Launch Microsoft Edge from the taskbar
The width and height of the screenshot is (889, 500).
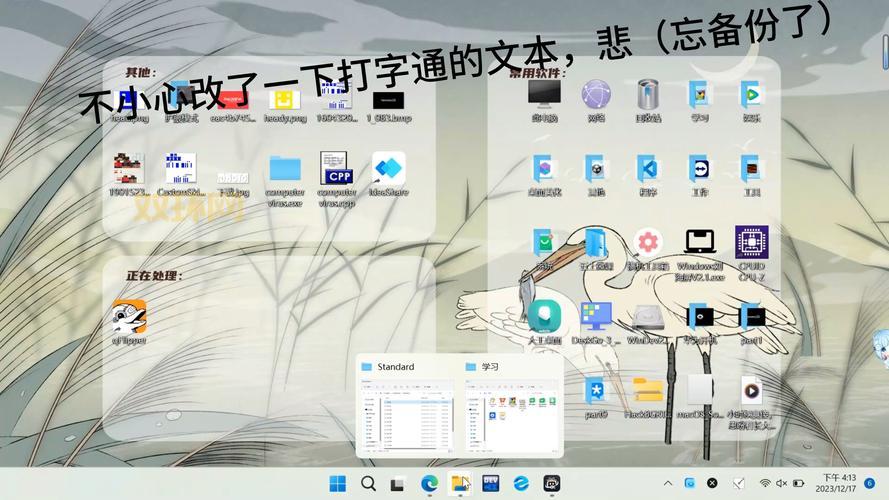pos(429,484)
